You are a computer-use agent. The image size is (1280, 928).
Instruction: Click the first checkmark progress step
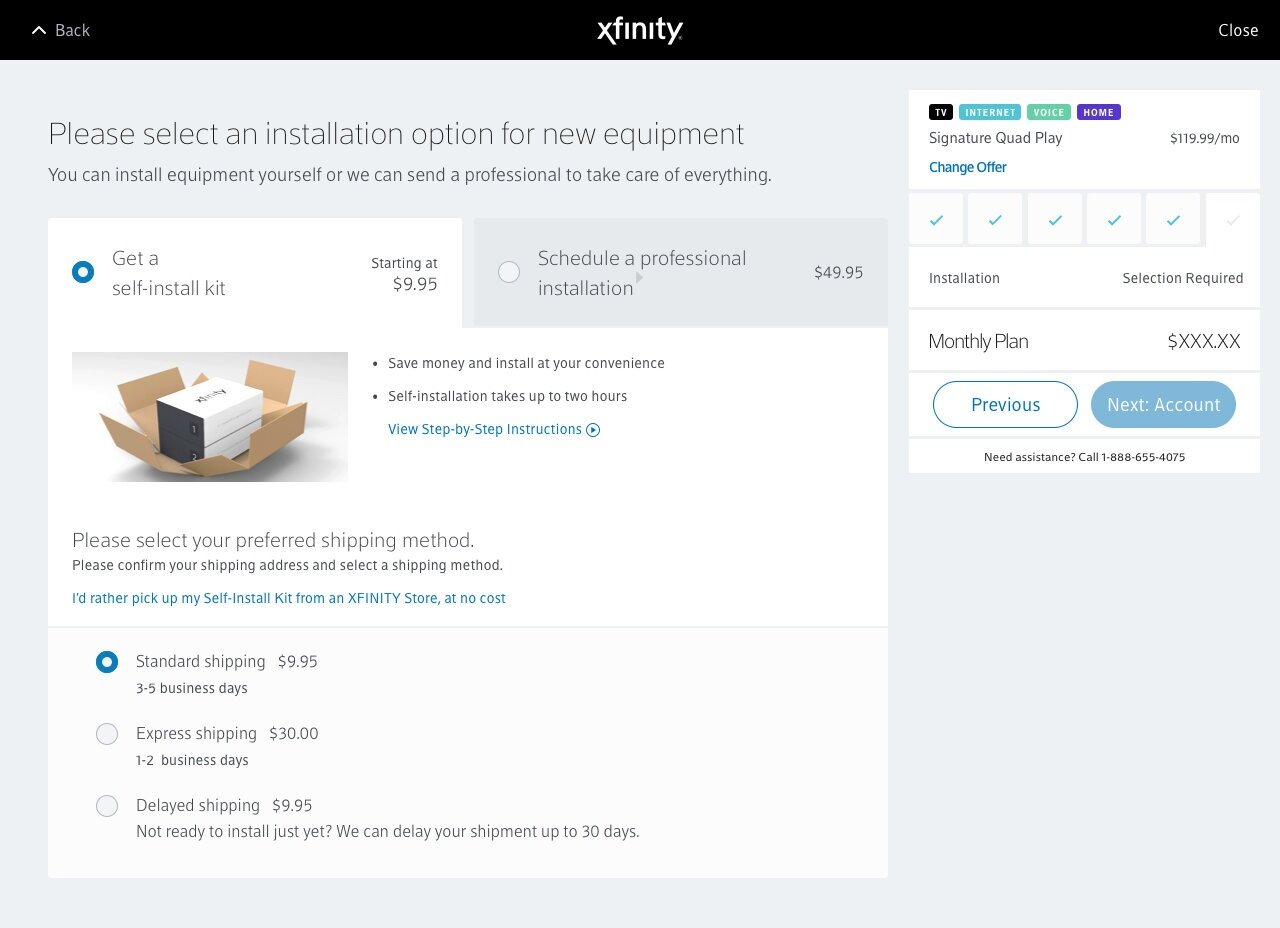pos(936,220)
